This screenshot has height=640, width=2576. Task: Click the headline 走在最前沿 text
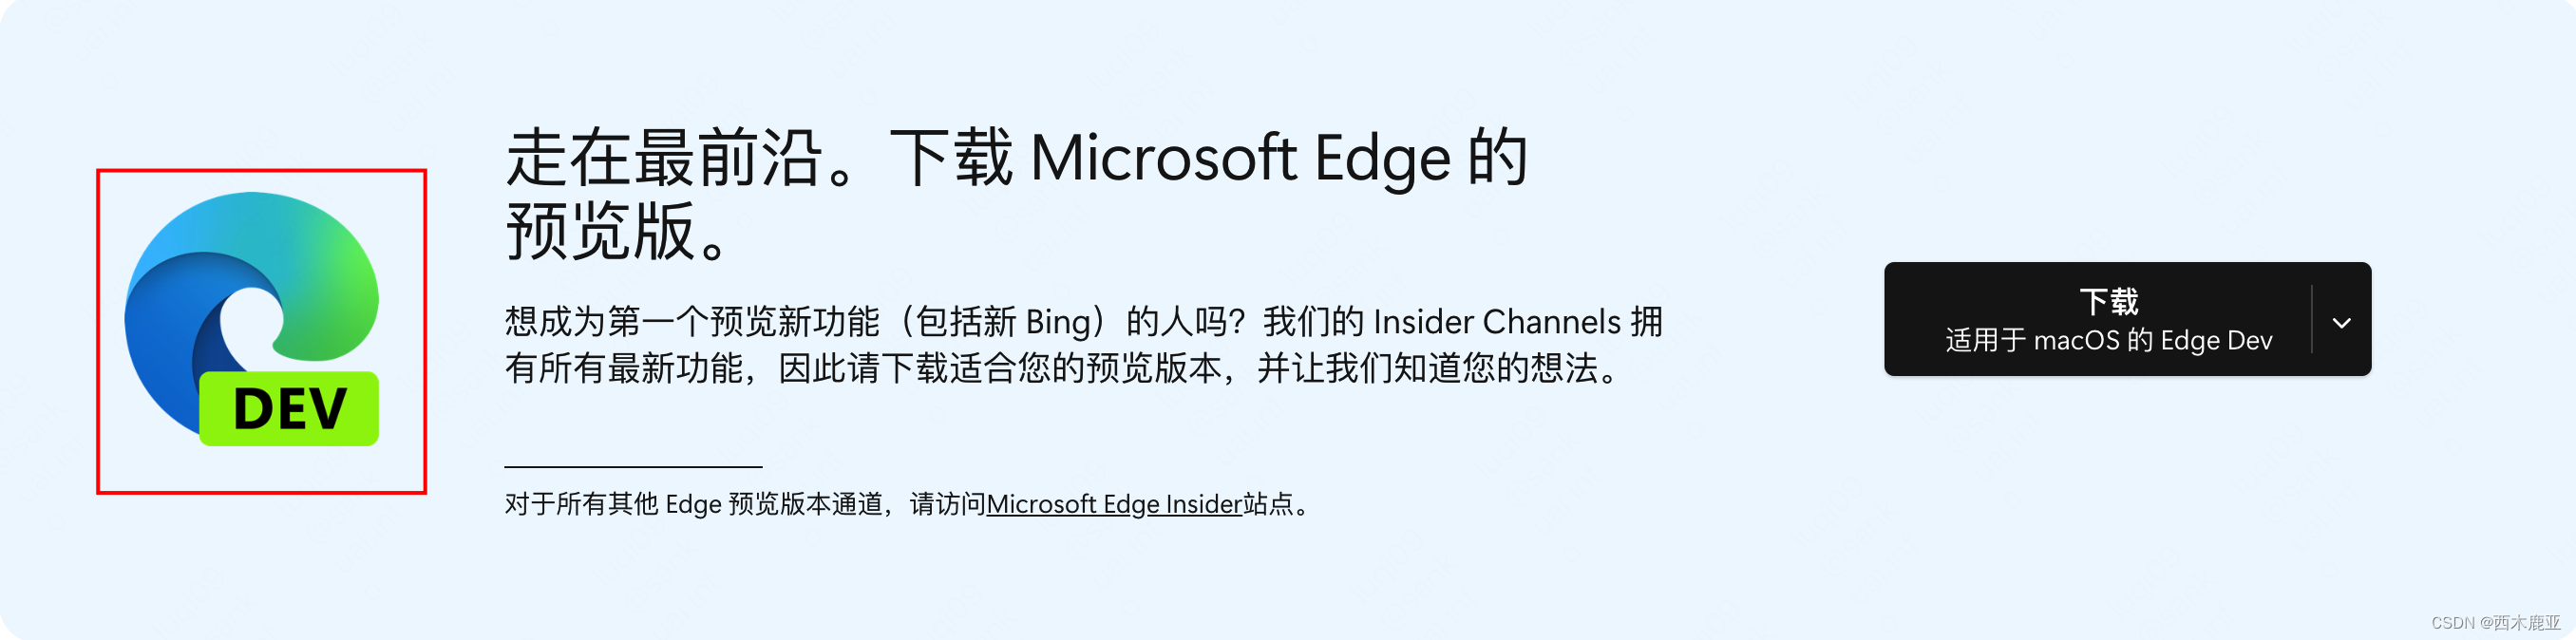click(663, 158)
